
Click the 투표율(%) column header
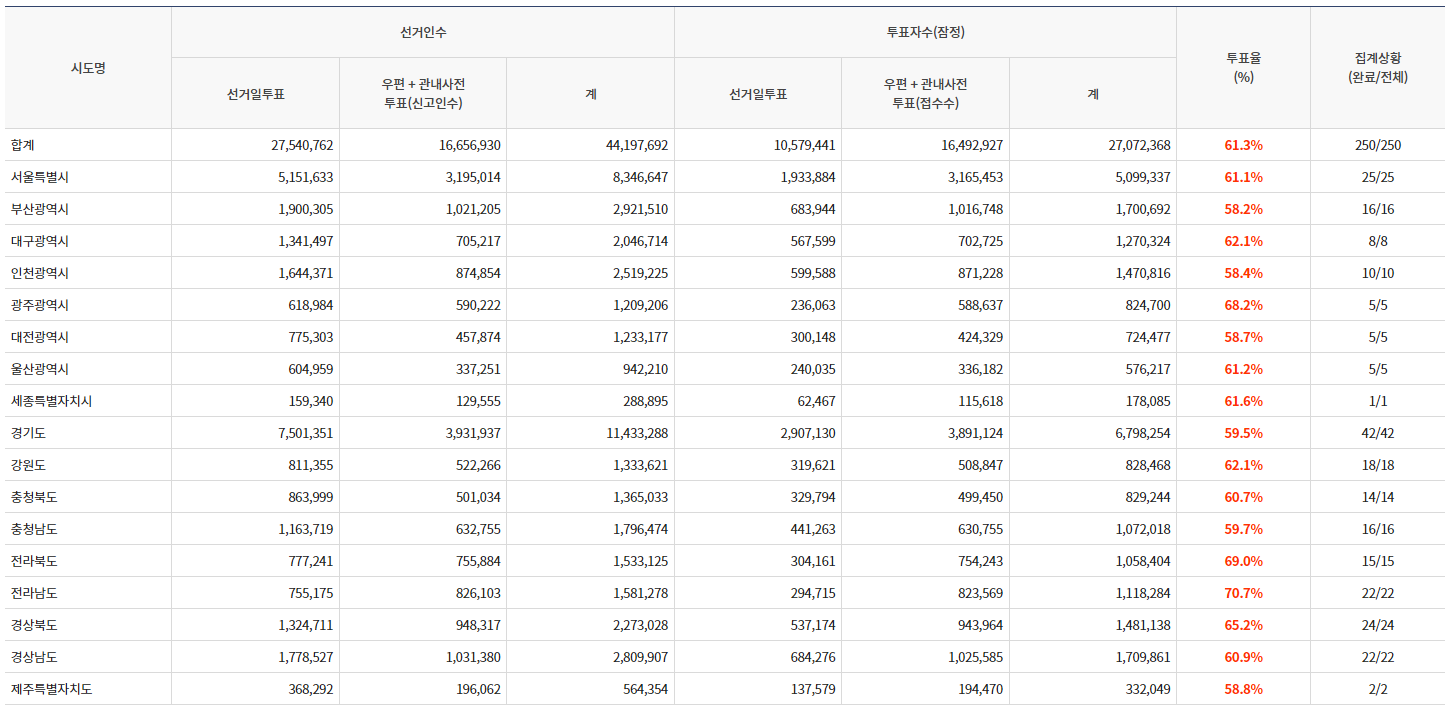tap(1243, 68)
